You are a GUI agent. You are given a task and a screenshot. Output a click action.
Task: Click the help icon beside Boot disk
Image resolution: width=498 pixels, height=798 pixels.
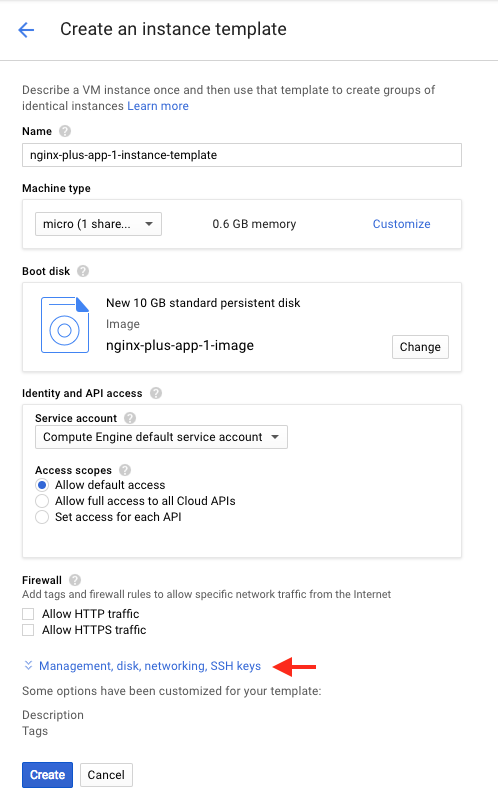pyautogui.click(x=83, y=271)
